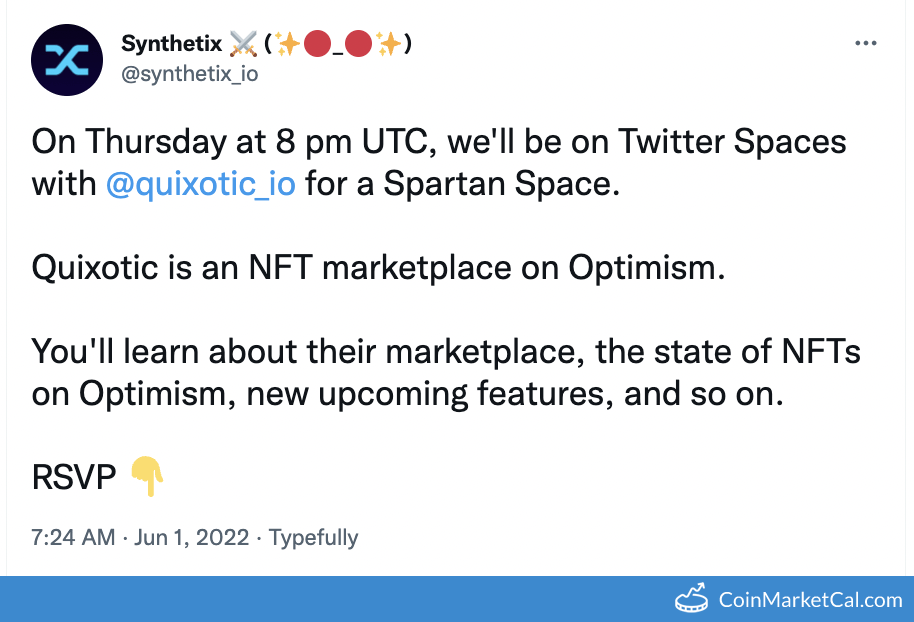Click the last sparkles emoji in the name

coord(388,44)
